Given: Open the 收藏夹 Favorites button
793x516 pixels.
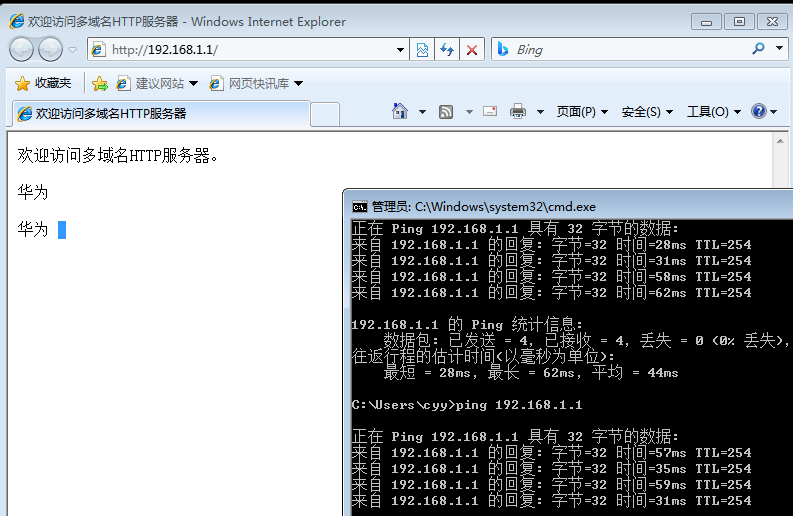Looking at the screenshot, I should 43,83.
